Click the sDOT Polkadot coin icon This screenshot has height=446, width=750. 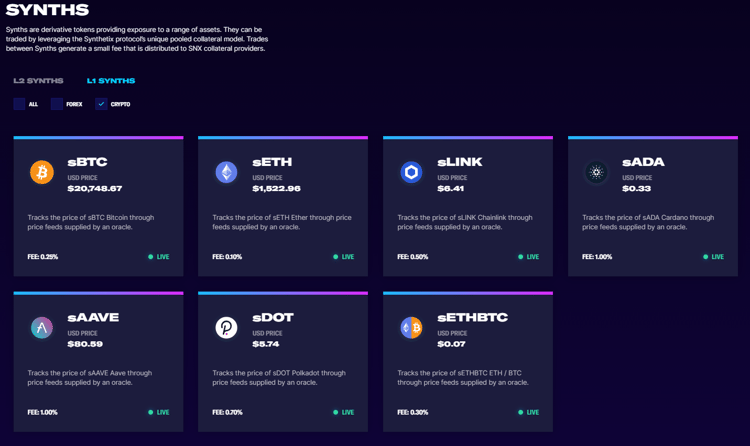pos(227,328)
